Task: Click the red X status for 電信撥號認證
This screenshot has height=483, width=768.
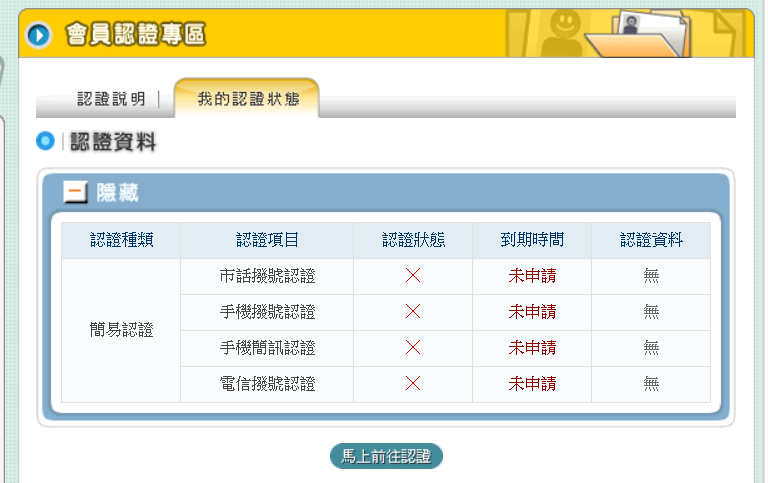Action: 413,384
